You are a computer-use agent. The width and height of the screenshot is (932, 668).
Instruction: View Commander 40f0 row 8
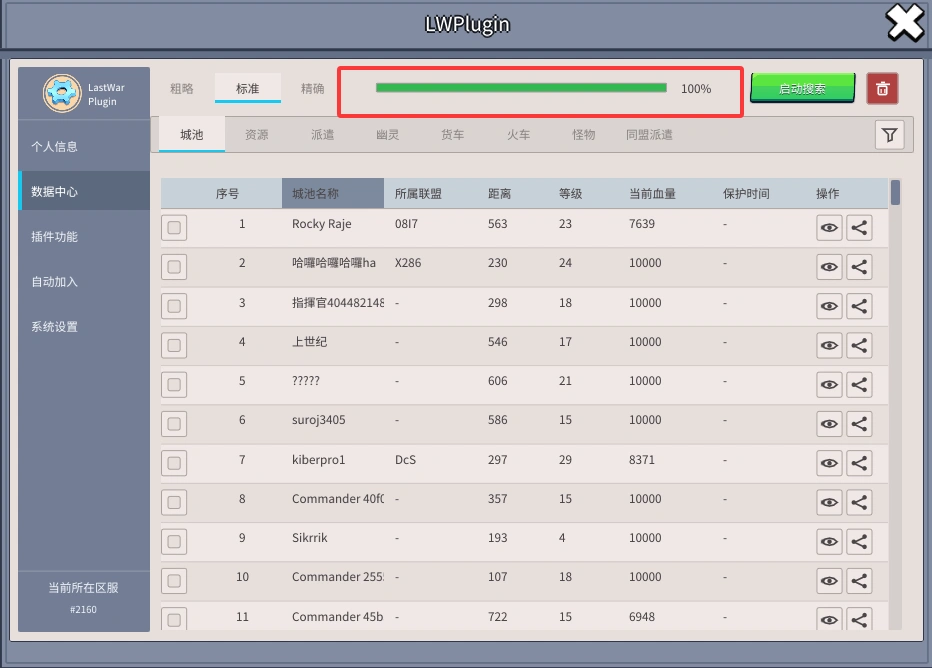(829, 502)
